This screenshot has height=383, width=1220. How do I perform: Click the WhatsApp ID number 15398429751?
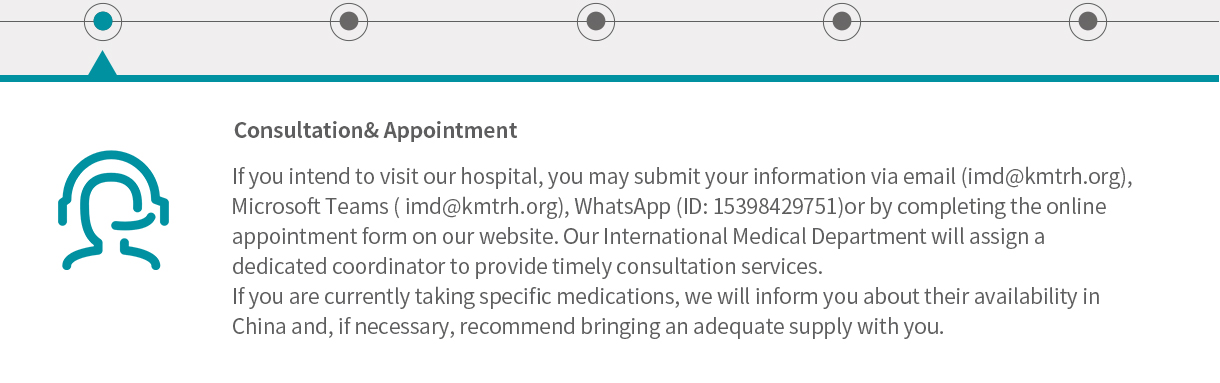coord(775,207)
